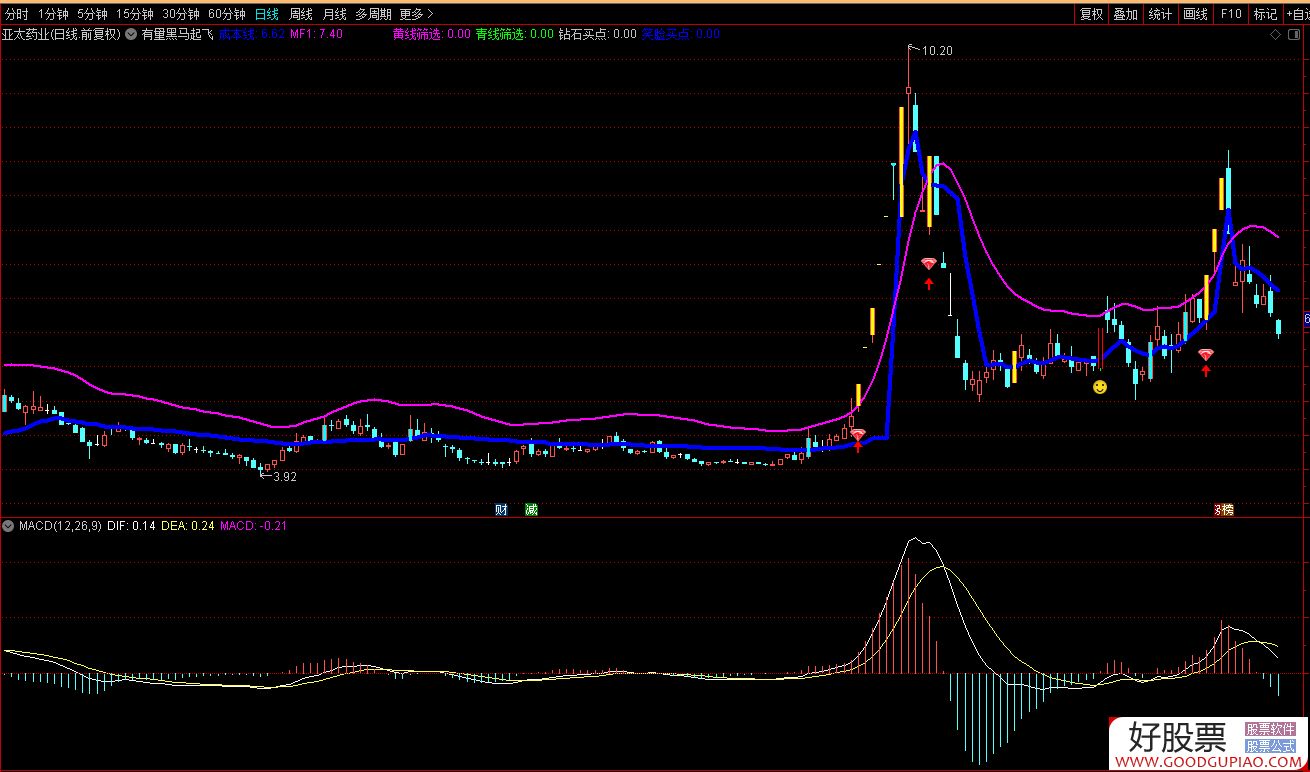The image size is (1310, 772).
Task: Click the 3.92 low price label
Action: coord(284,477)
